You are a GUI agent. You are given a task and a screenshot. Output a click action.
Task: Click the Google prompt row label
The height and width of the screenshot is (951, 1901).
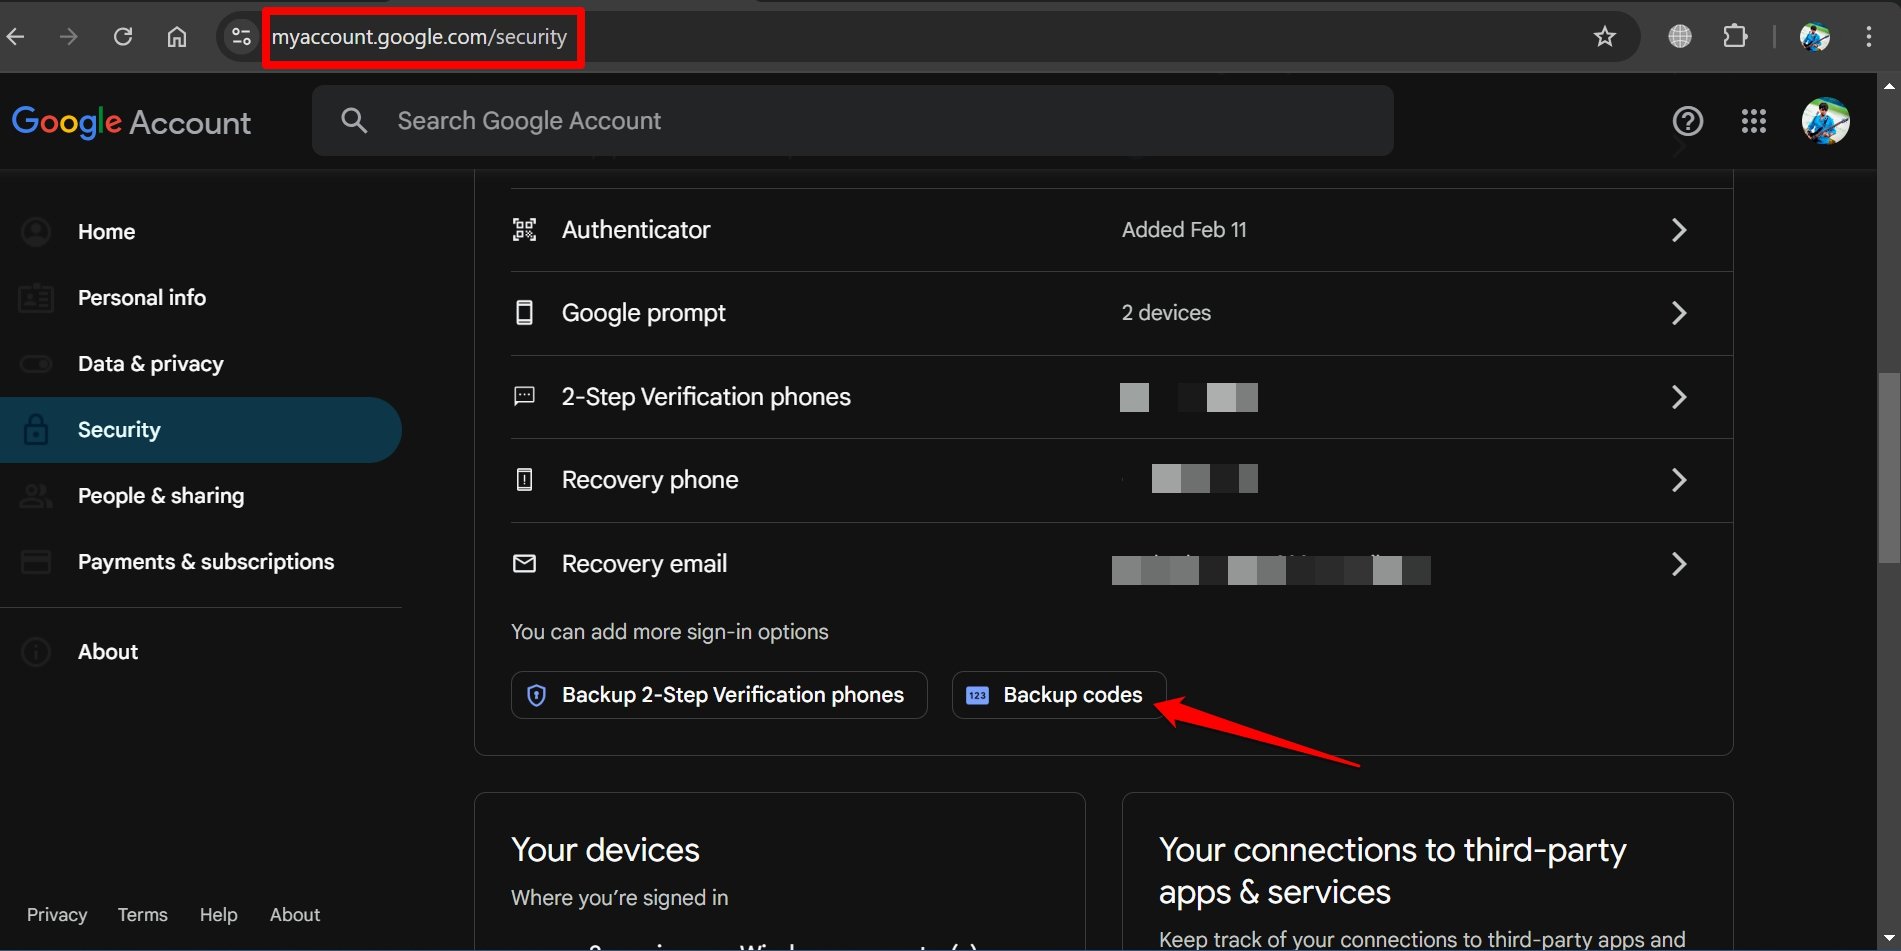pyautogui.click(x=644, y=313)
